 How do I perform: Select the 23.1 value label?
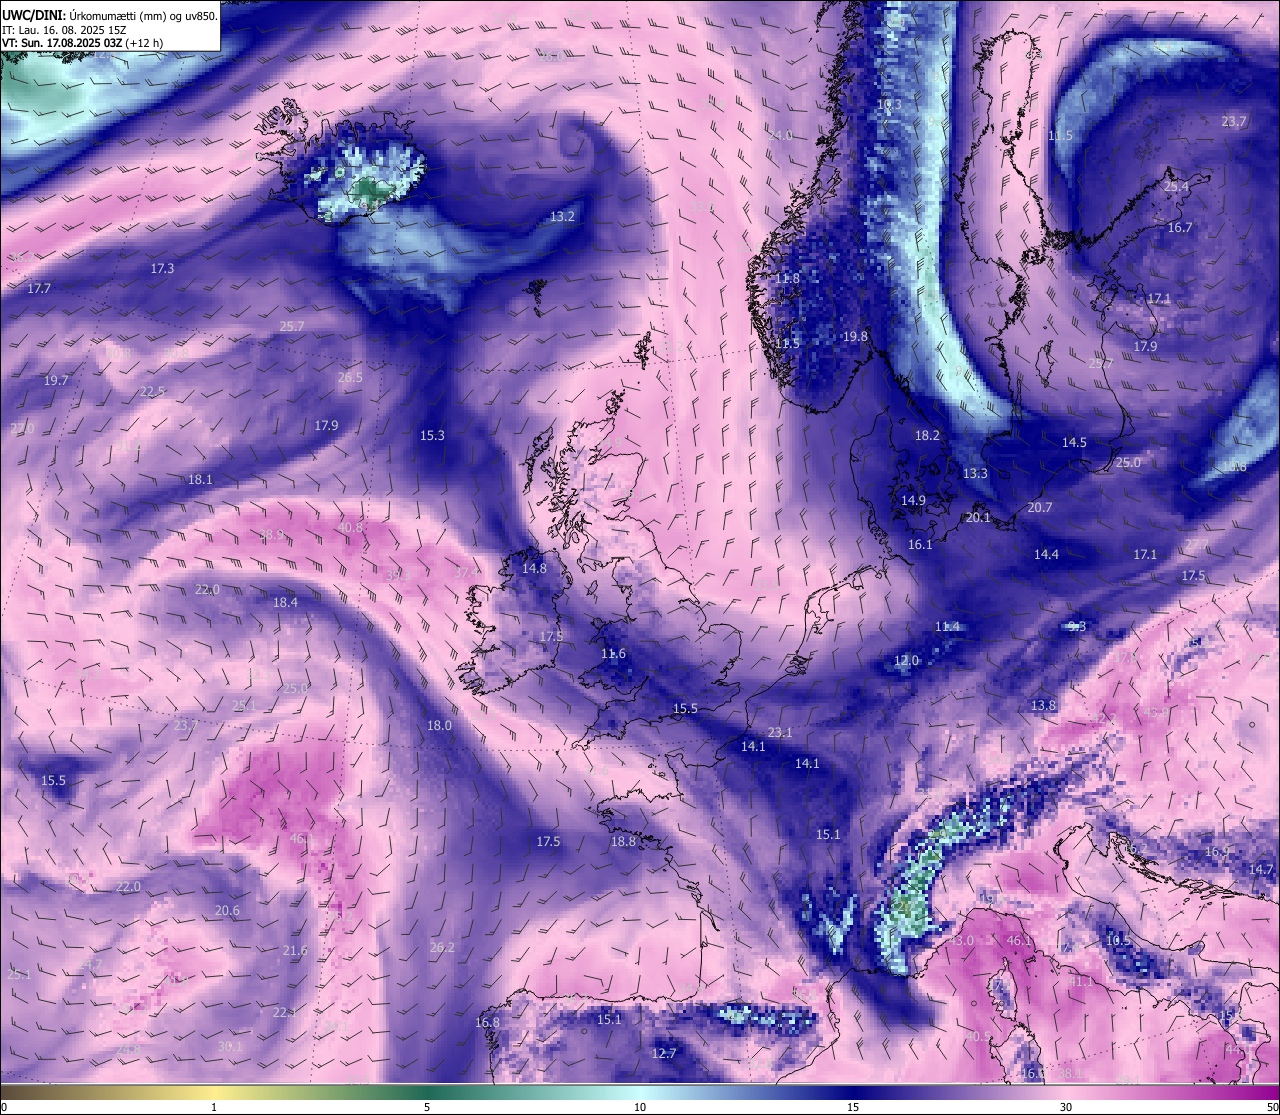(x=780, y=733)
